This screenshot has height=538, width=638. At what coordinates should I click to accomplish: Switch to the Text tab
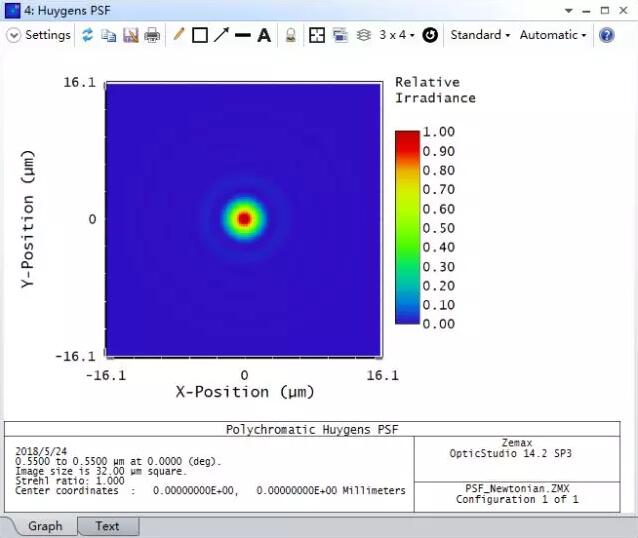click(x=107, y=526)
